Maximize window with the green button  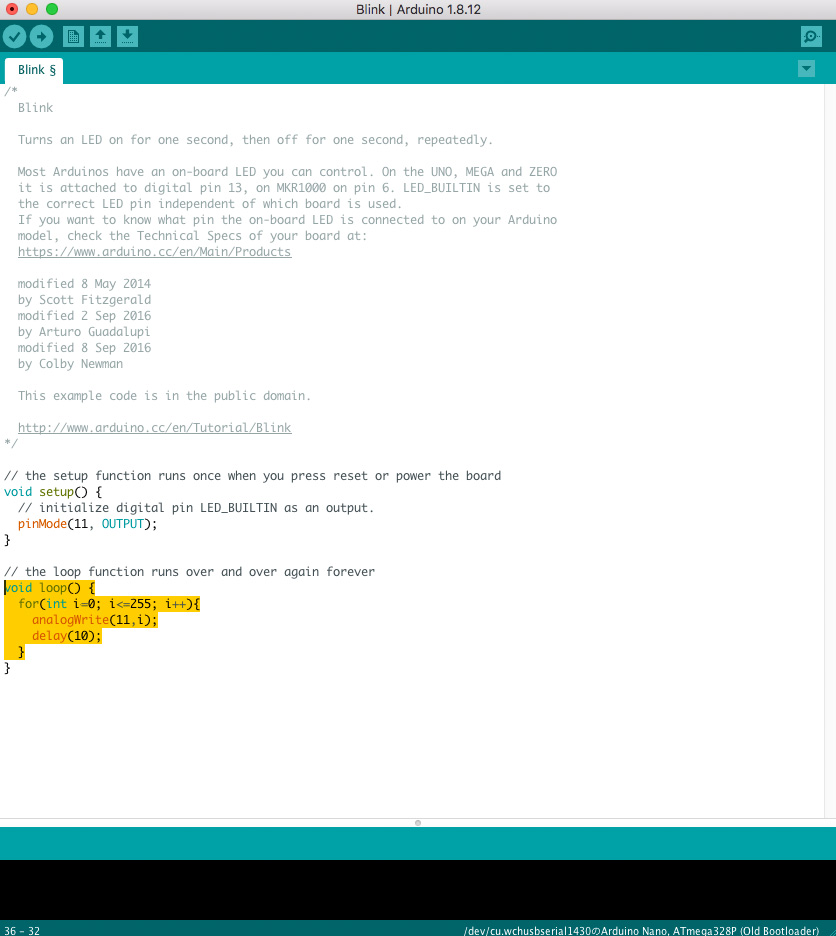coord(52,9)
